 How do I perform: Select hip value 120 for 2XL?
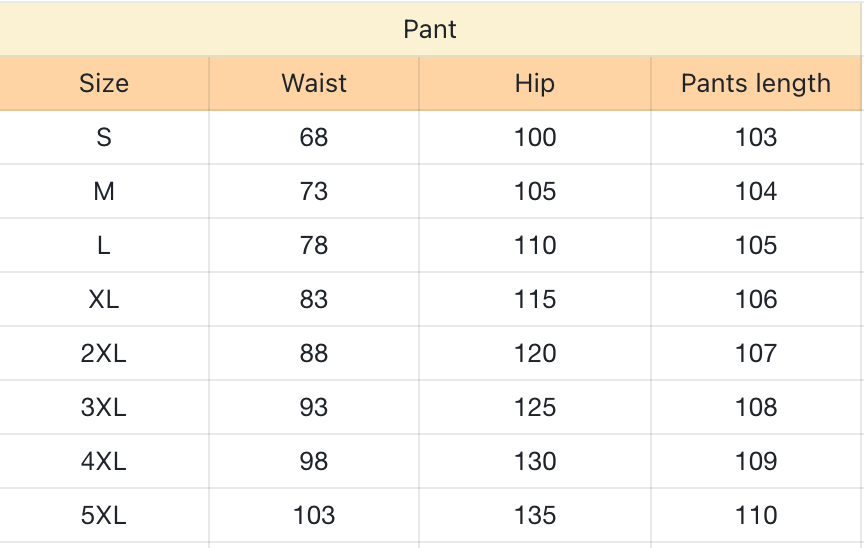point(535,353)
